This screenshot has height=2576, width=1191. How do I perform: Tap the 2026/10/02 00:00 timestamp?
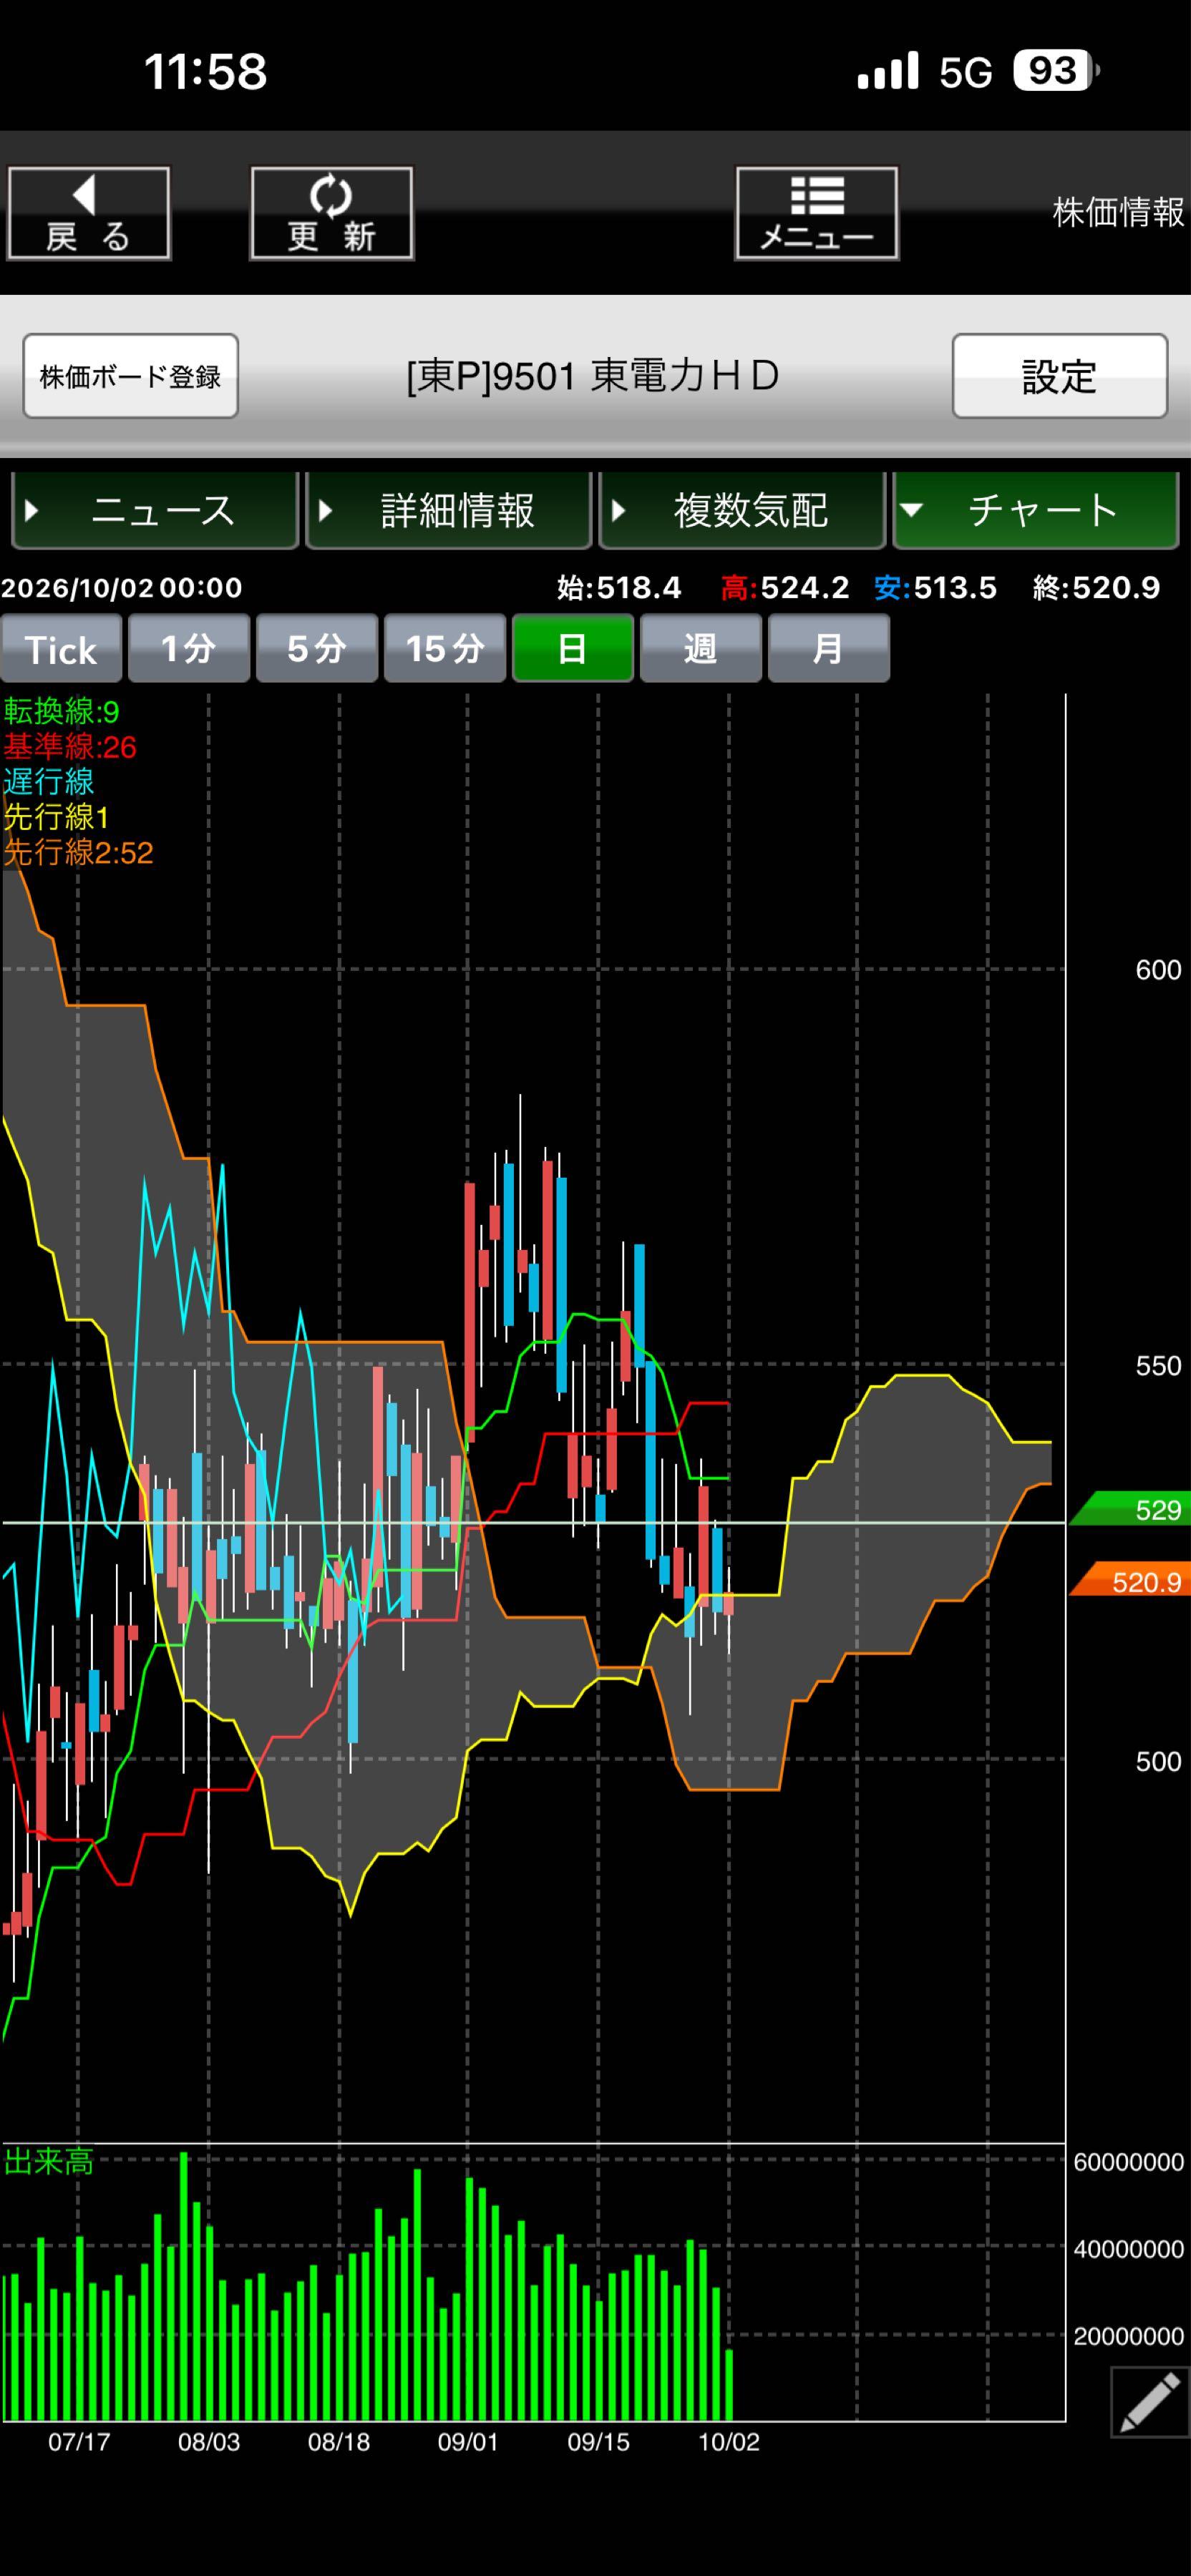coord(122,588)
